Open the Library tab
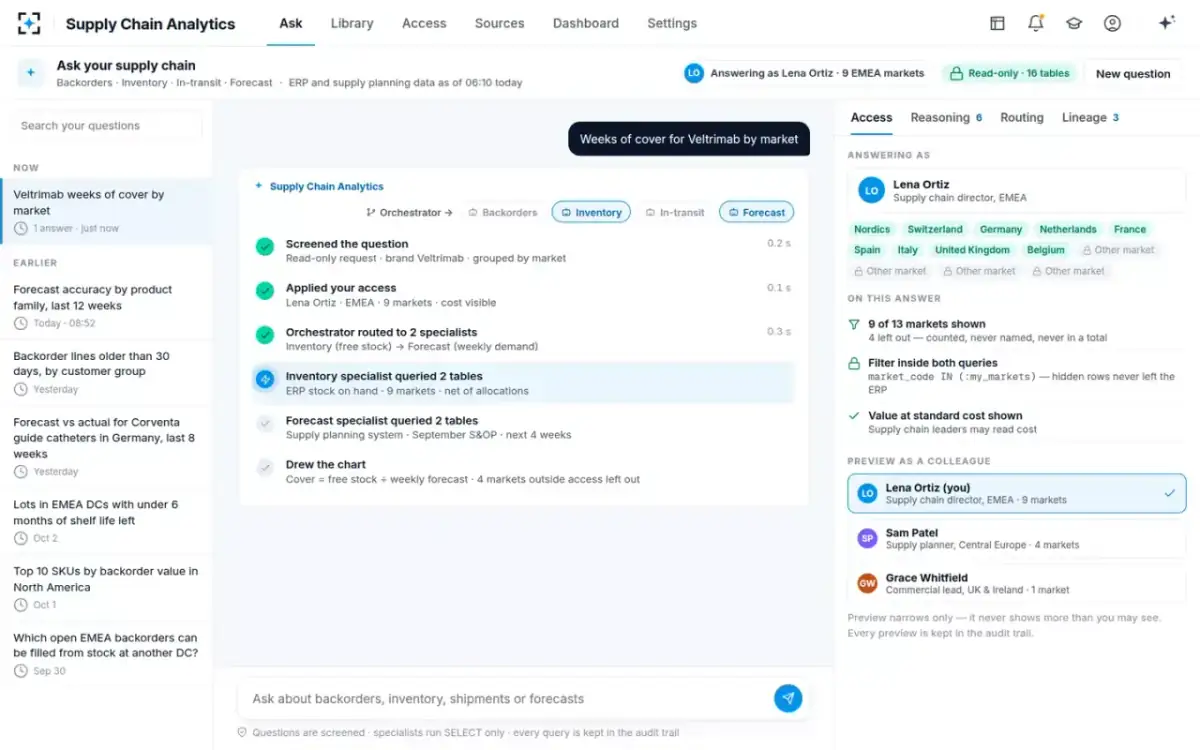Viewport: 1200px width, 750px height. [x=352, y=23]
